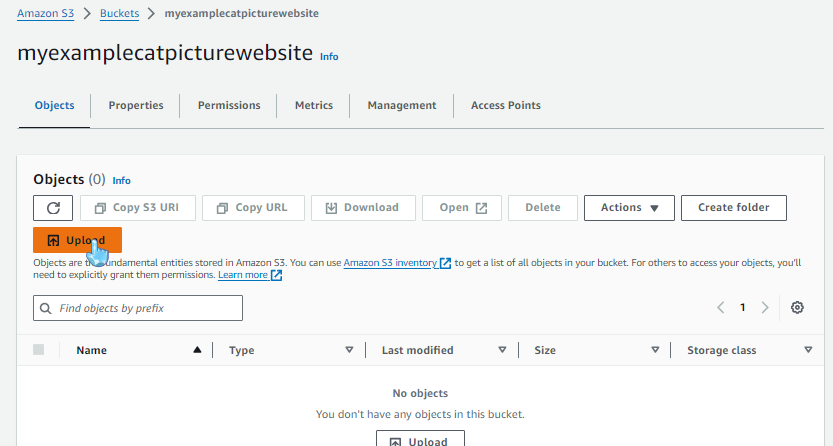The image size is (833, 446).
Task: Click Upload button under No objects
Action: (x=420, y=439)
